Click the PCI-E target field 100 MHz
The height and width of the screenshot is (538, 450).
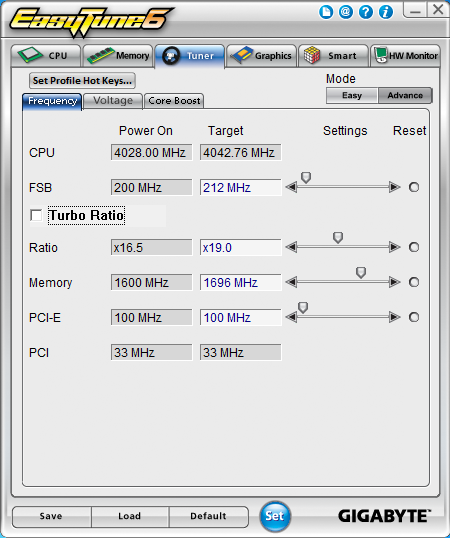pos(240,317)
